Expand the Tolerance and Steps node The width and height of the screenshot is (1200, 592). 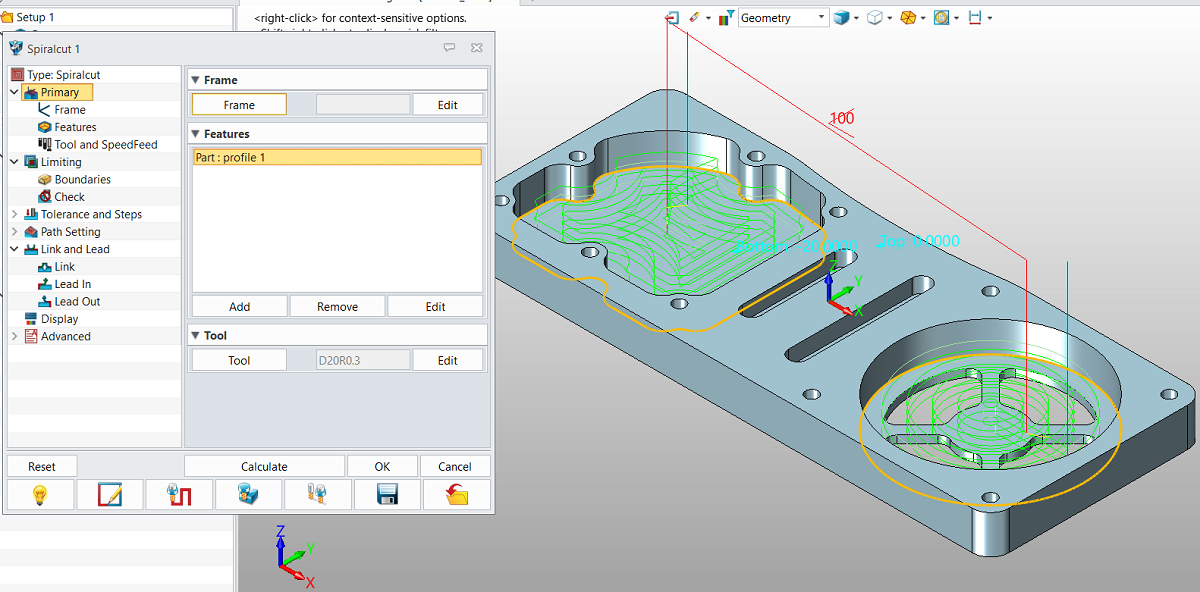(14, 214)
